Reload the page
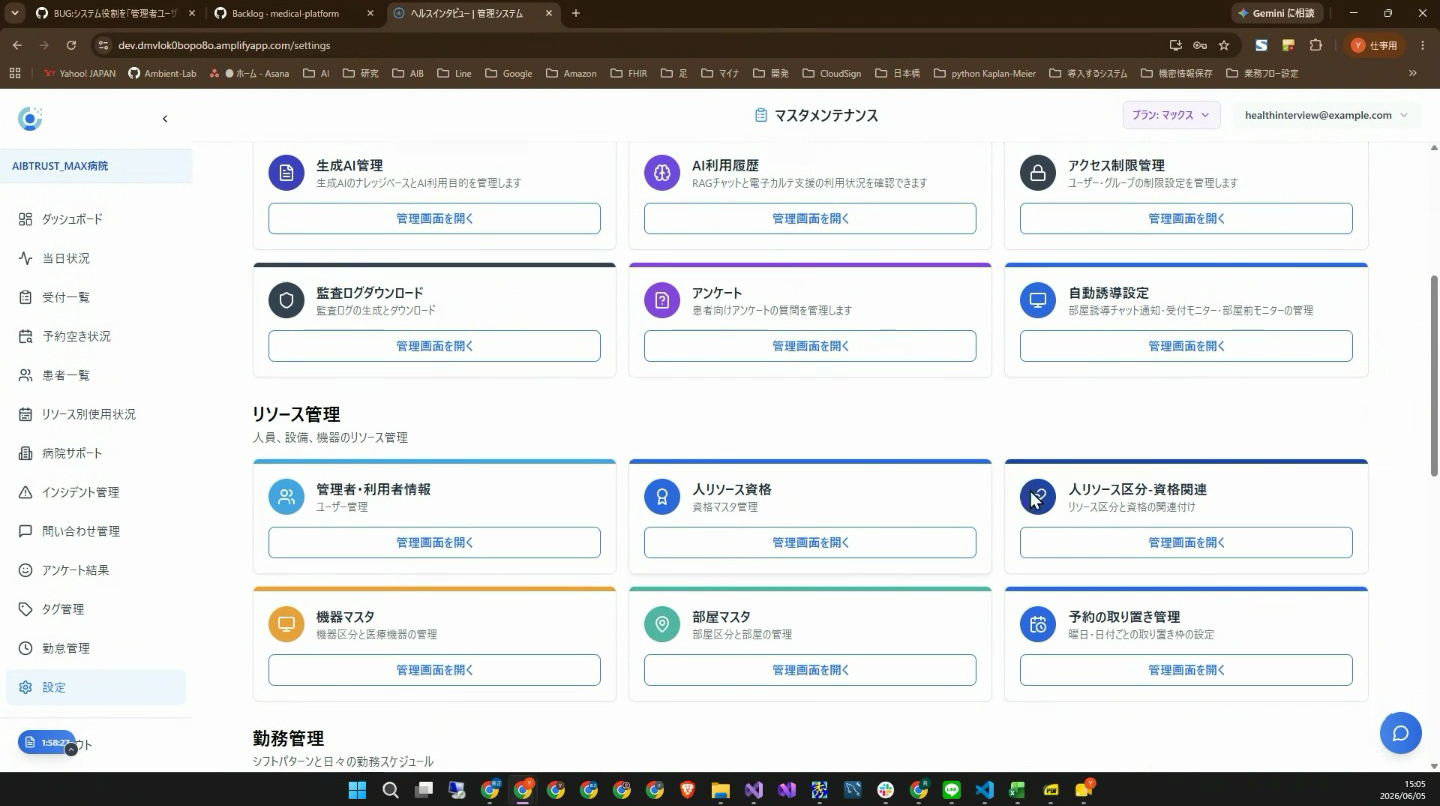 [x=71, y=45]
